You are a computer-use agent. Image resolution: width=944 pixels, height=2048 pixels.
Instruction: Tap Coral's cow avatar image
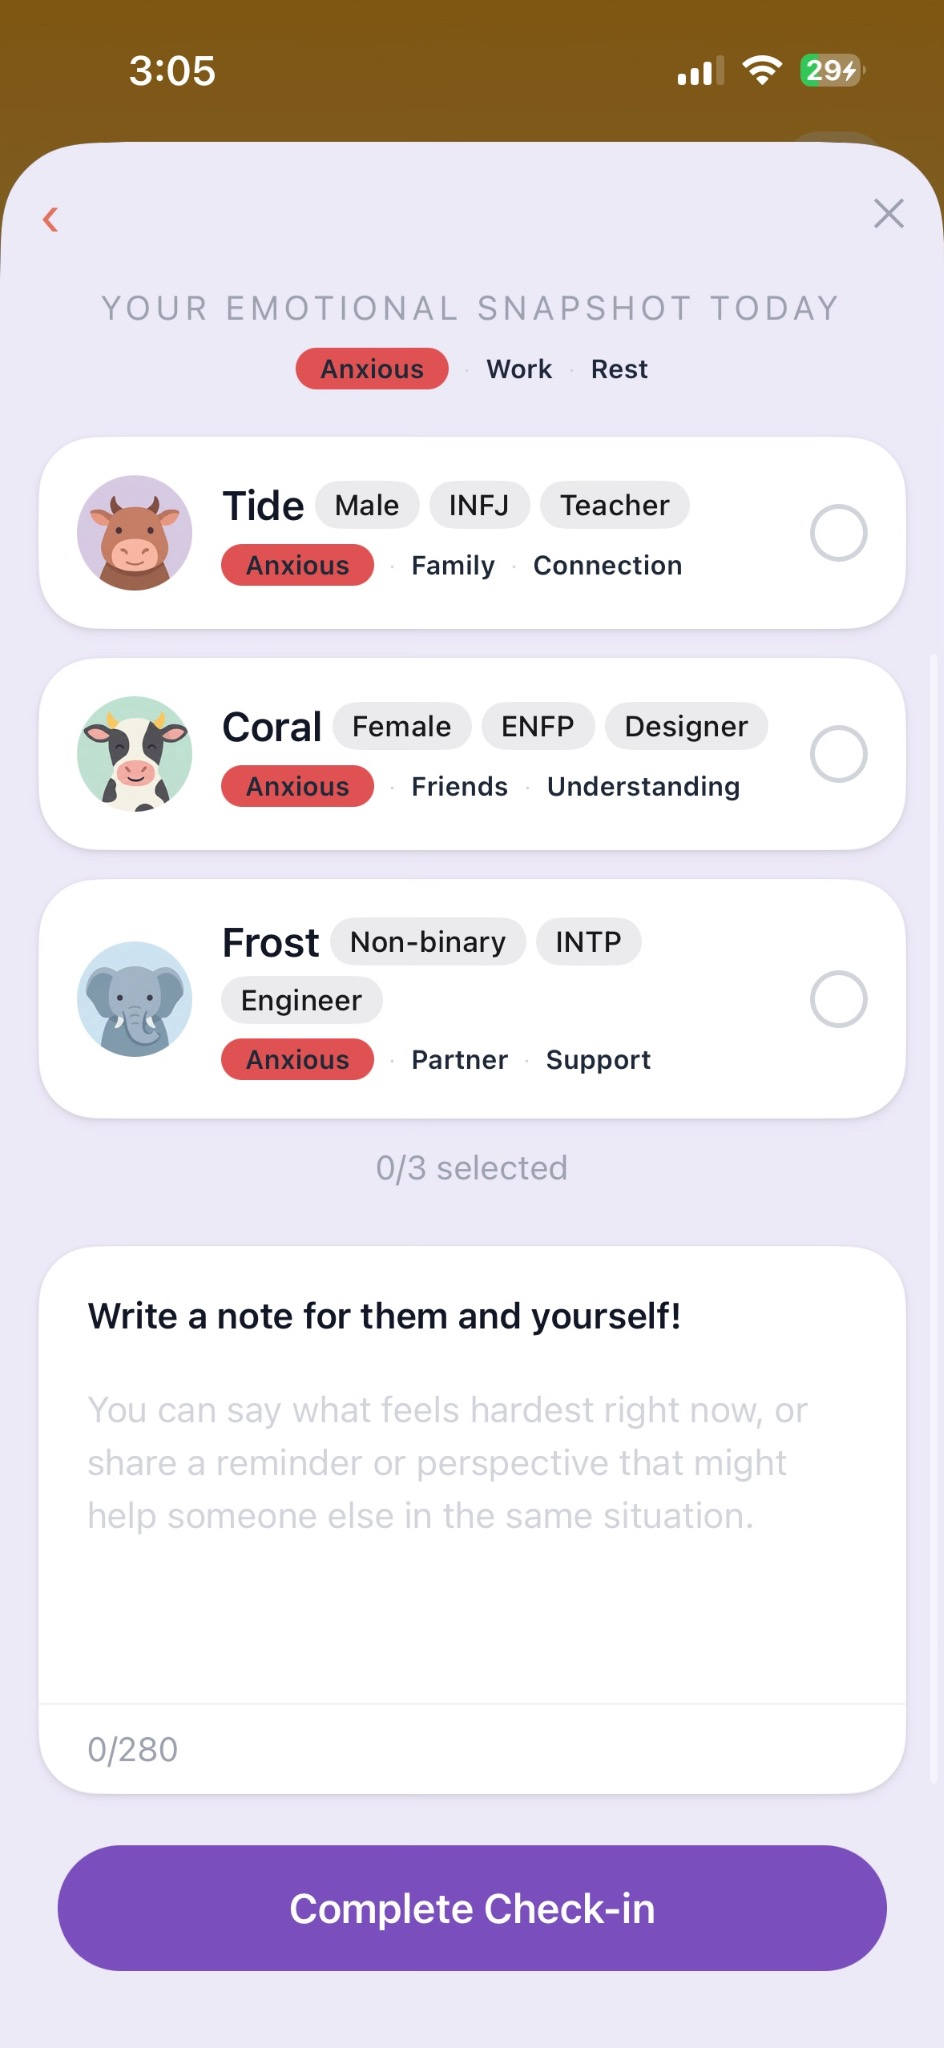point(134,753)
